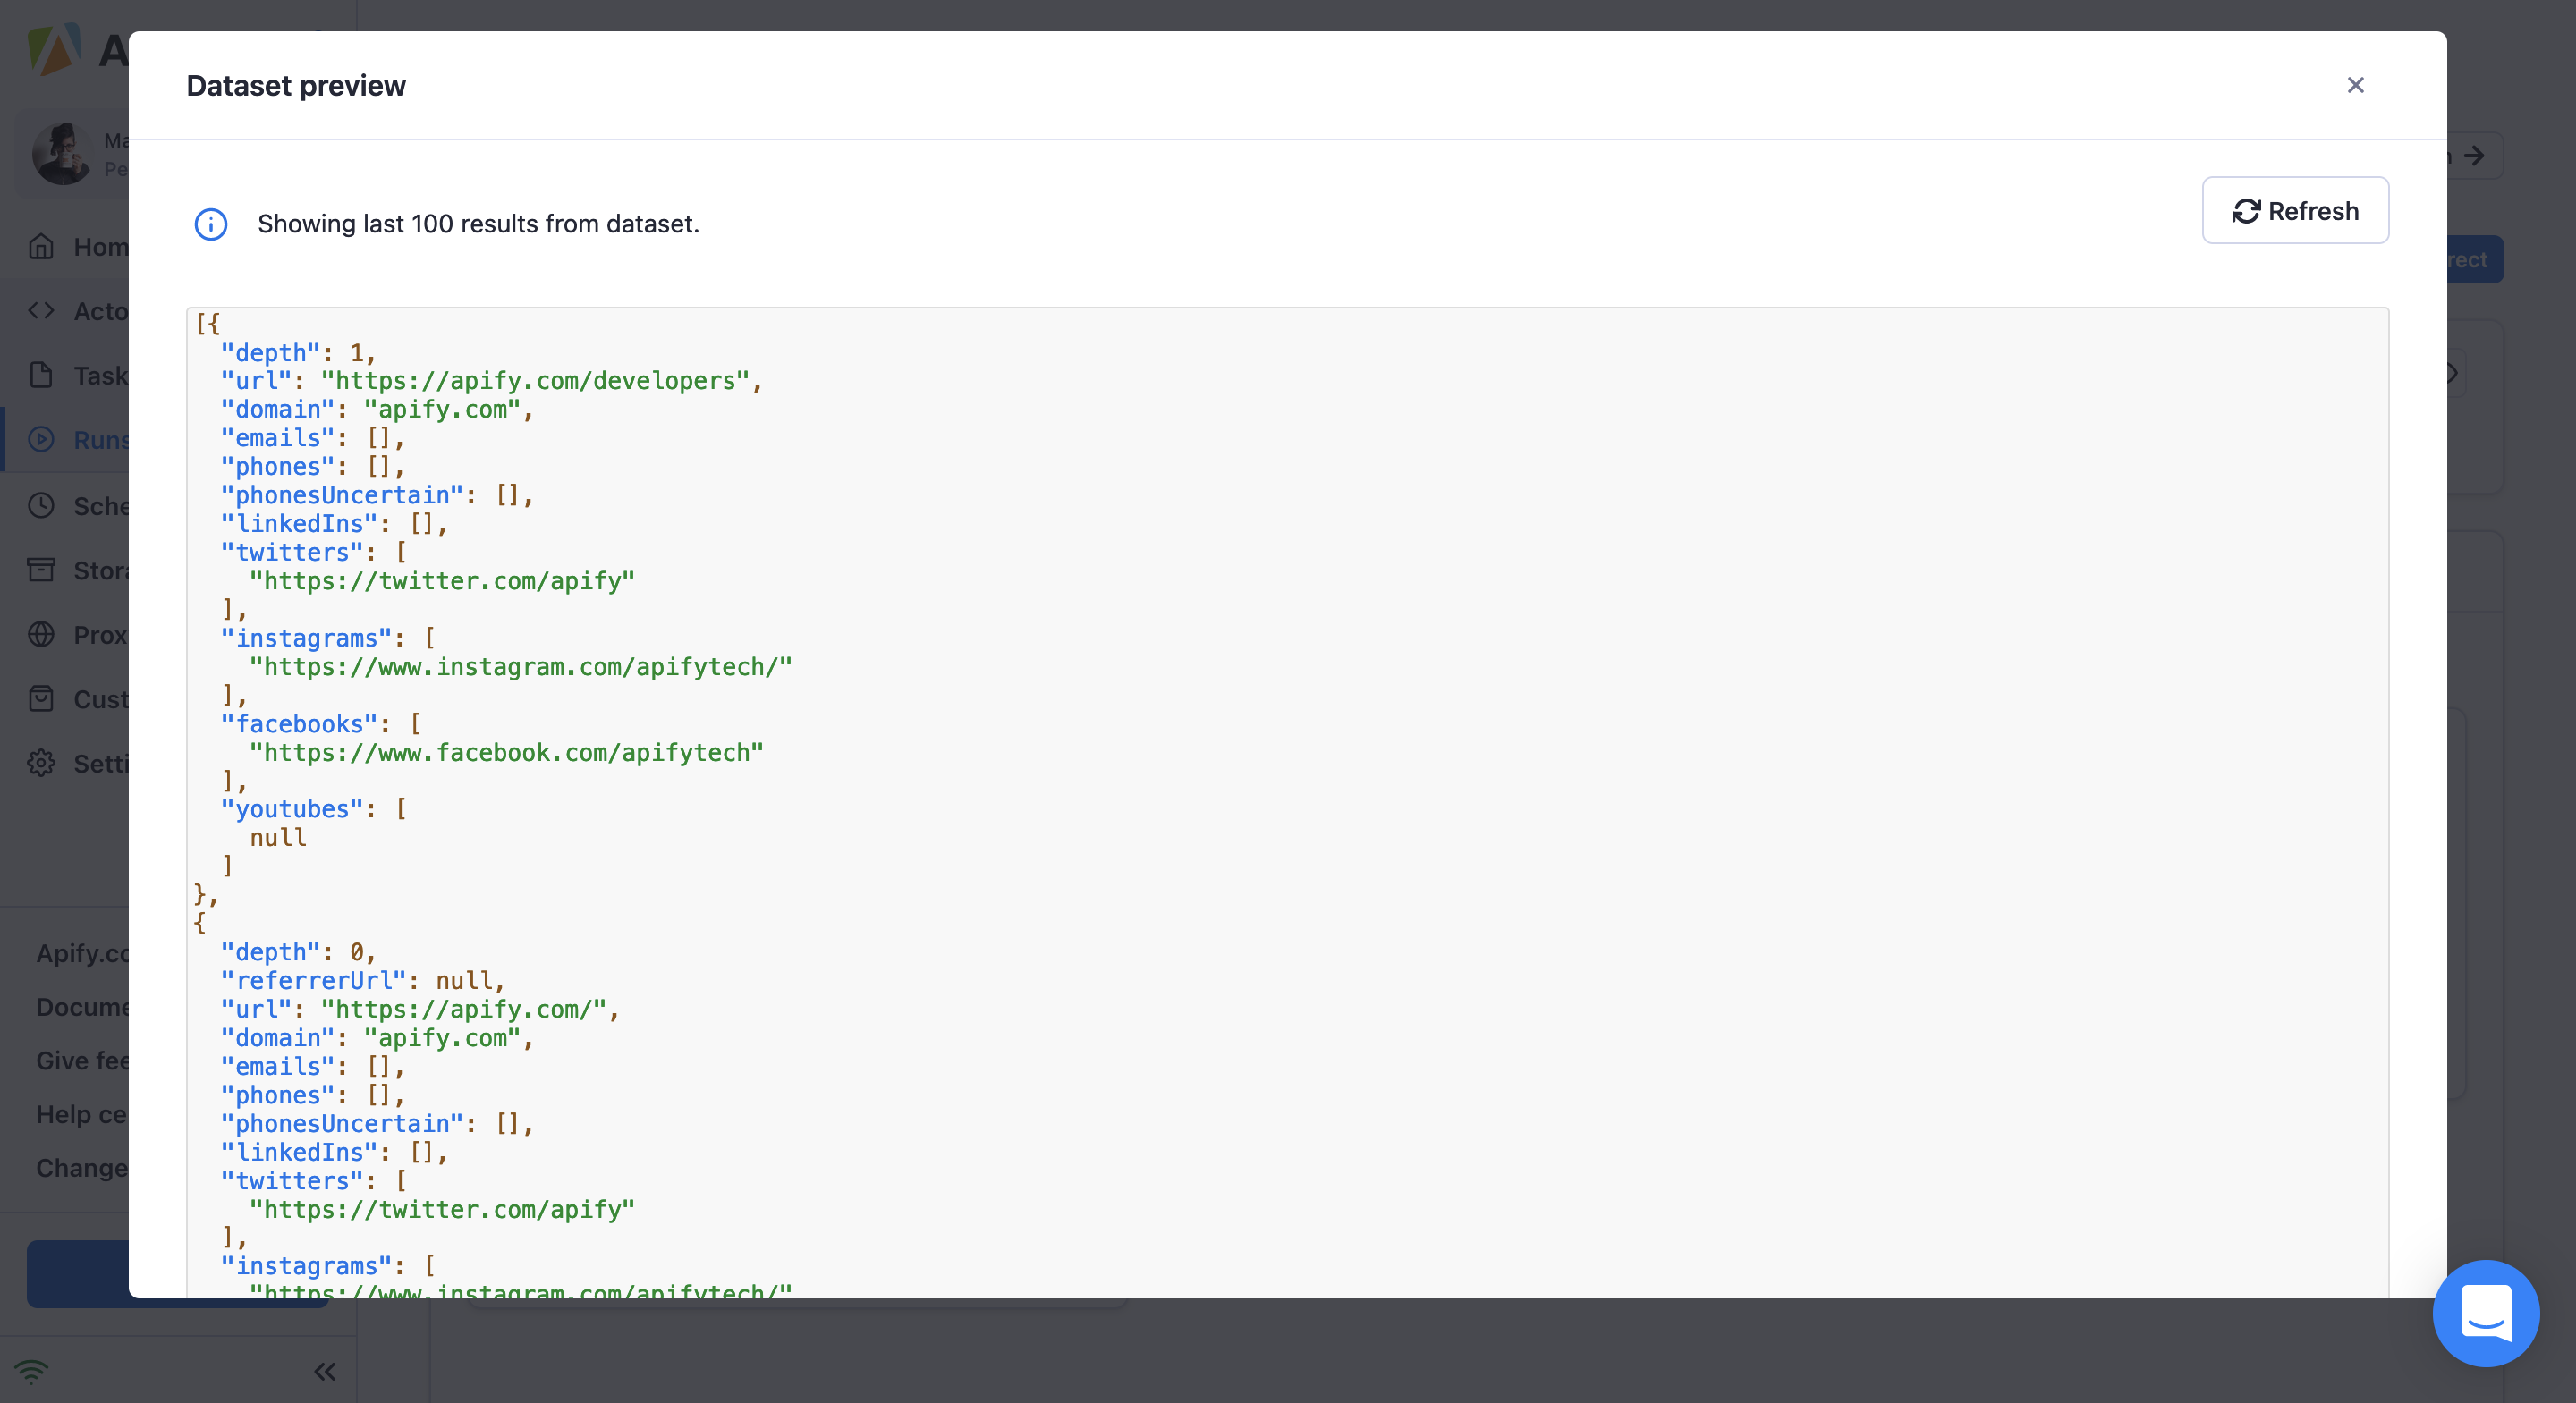Click the "phonesUncertain" key in the first record
This screenshot has width=2576, height=1403.
coord(342,495)
